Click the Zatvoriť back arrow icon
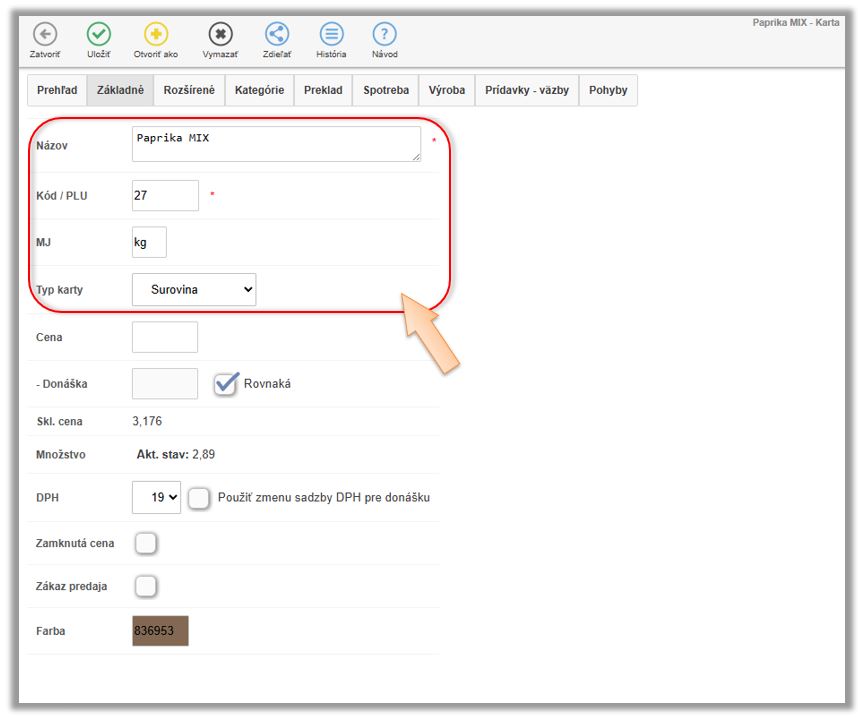The image size is (858, 717). click(45, 34)
